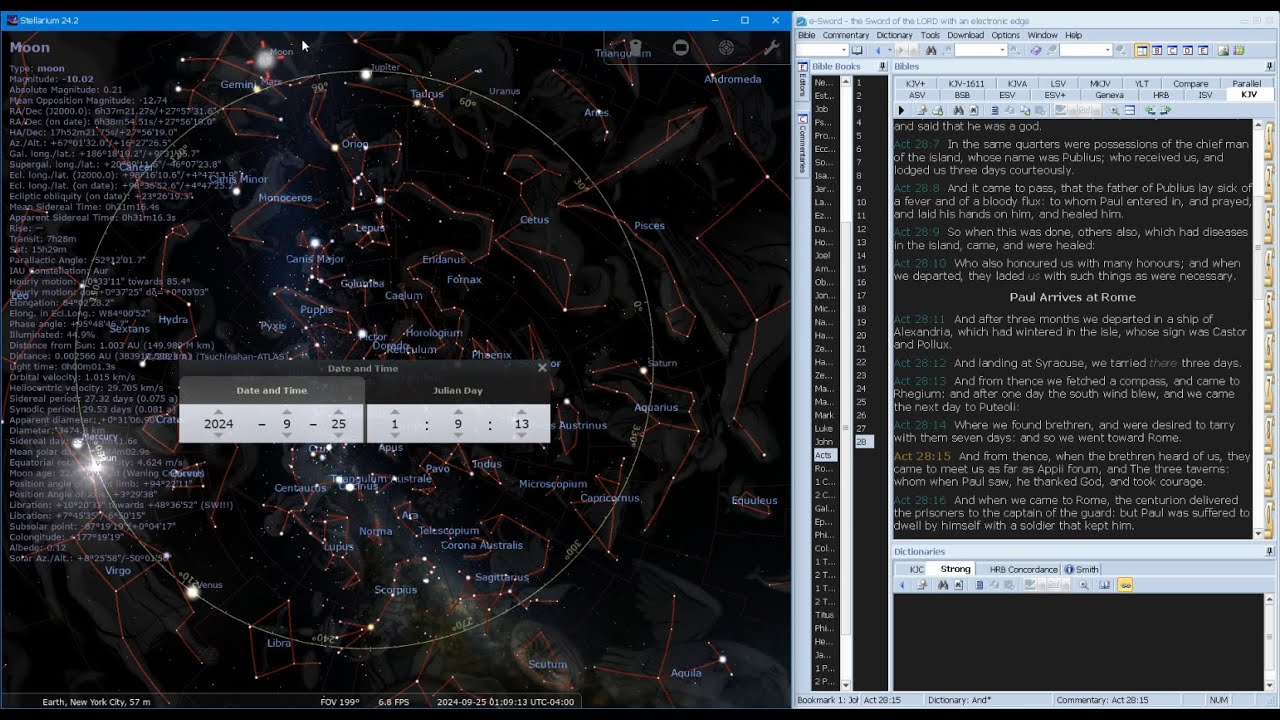
Task: Click green back arrow in Bible toolbar
Action: (x=1150, y=110)
